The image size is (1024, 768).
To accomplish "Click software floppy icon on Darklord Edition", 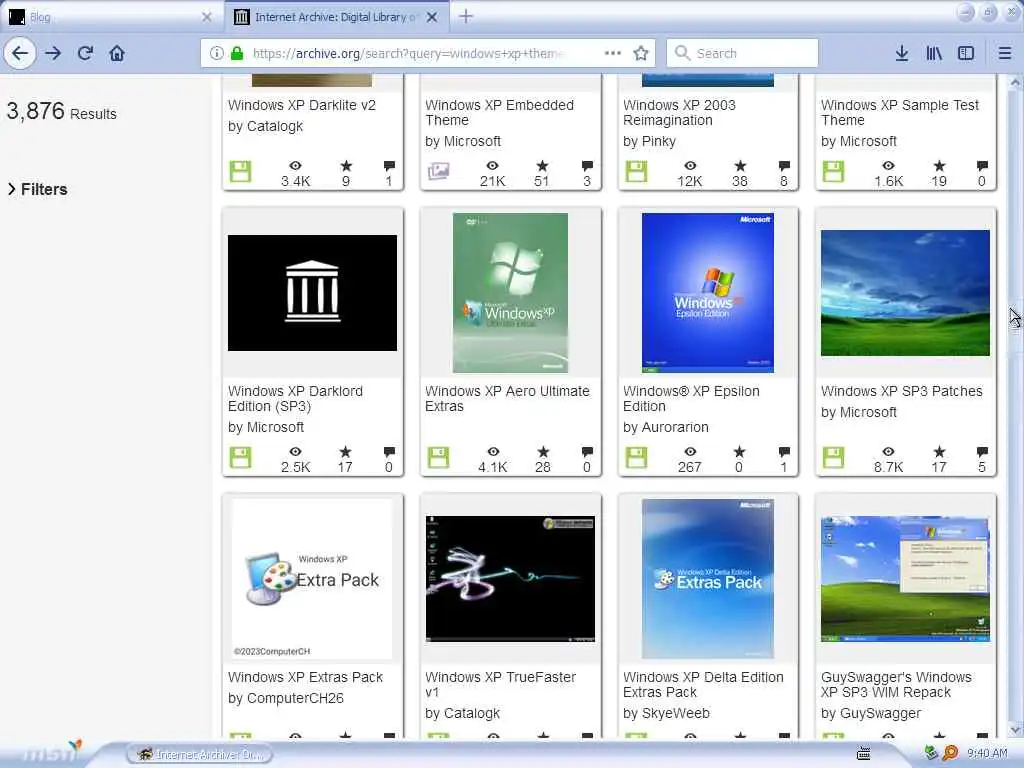I will pos(240,457).
